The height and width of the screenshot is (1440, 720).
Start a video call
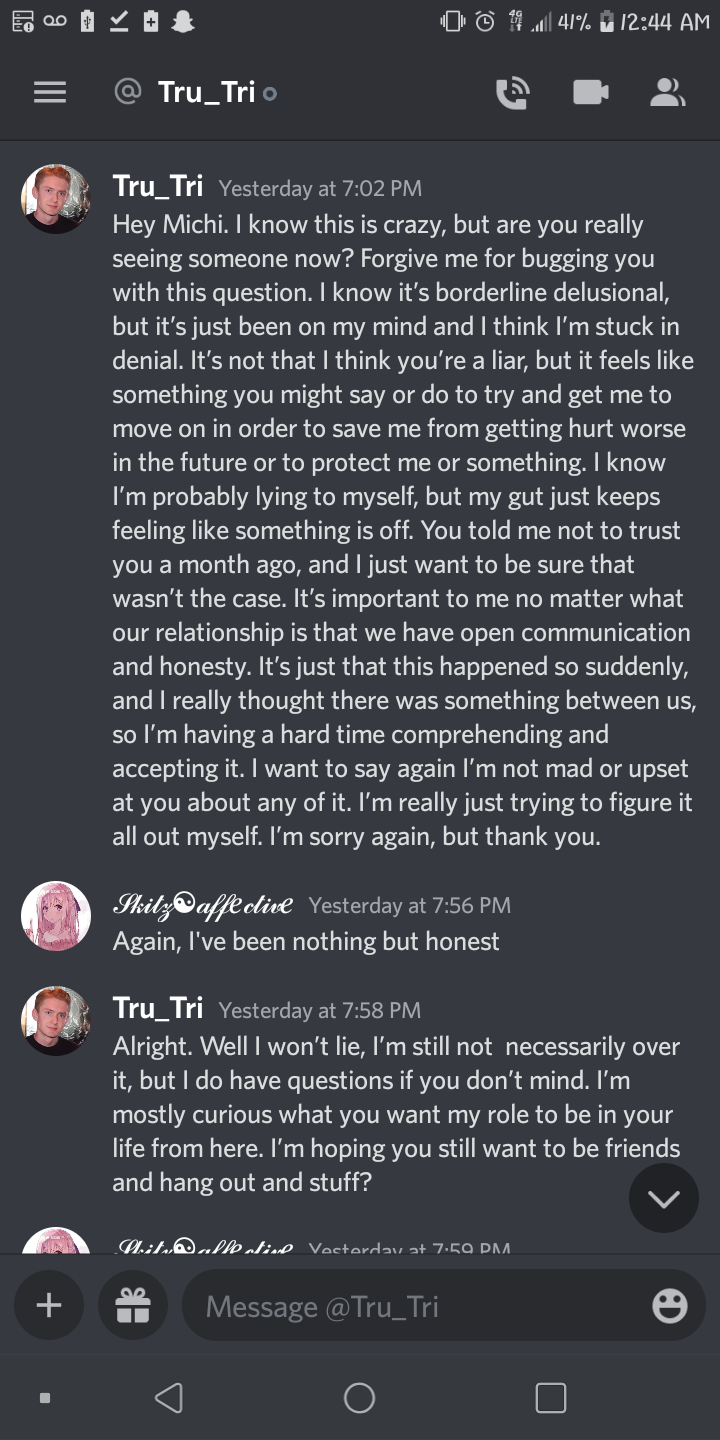(590, 93)
